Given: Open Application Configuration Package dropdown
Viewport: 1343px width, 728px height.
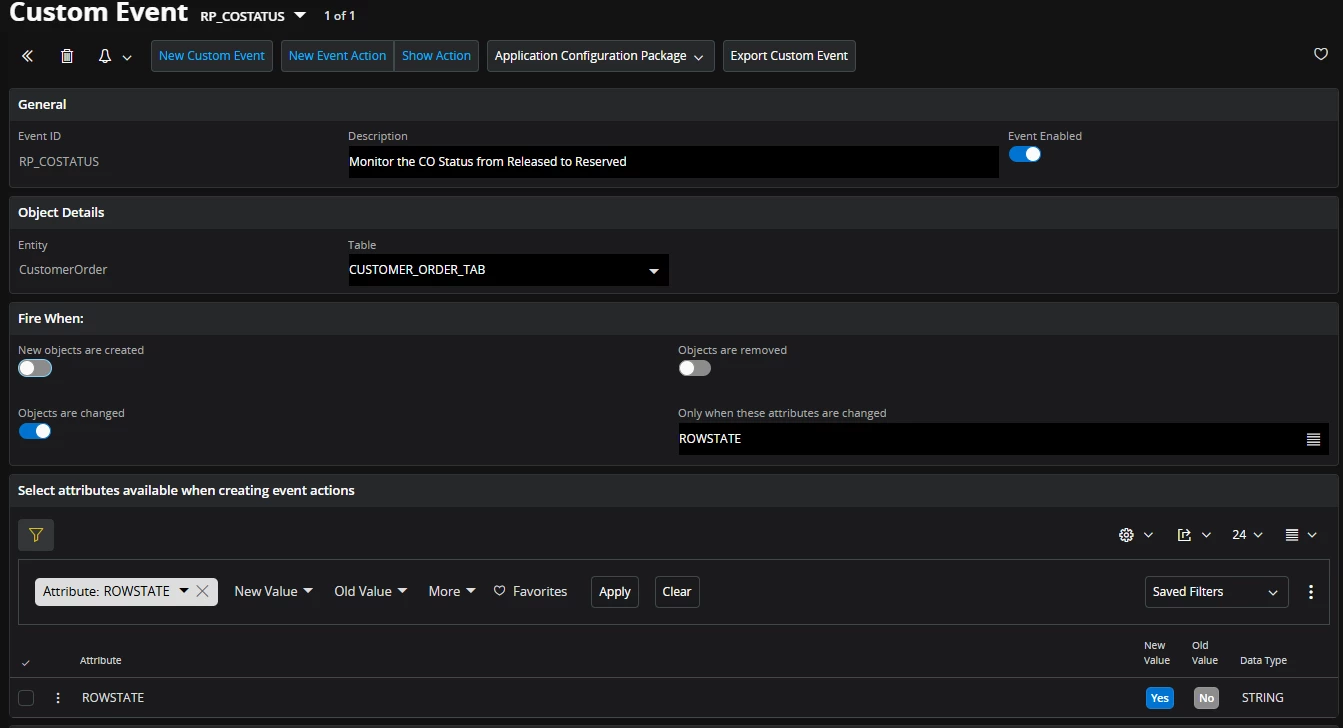Looking at the screenshot, I should [600, 56].
